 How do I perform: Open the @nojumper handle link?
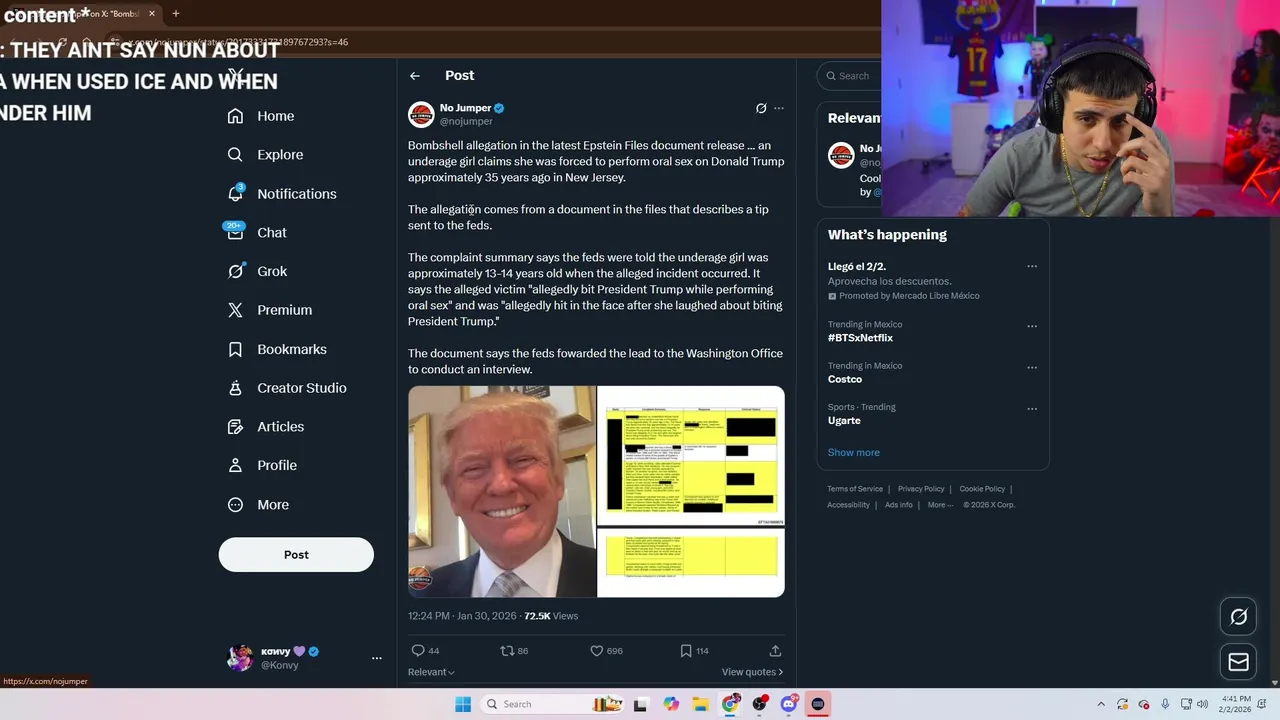tap(466, 121)
